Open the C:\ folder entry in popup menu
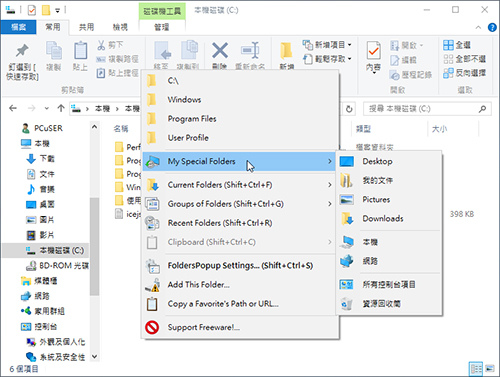The height and width of the screenshot is (377, 500). (x=240, y=80)
